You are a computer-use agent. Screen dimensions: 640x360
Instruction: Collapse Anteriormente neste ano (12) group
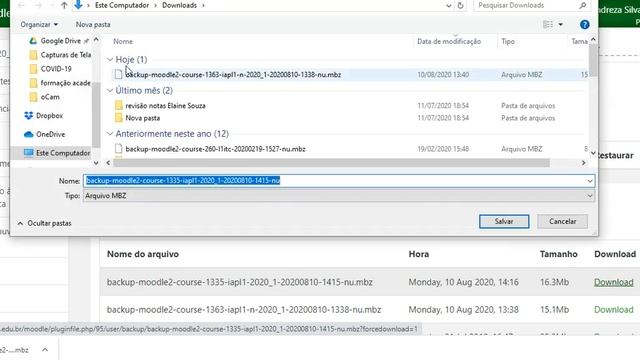tap(110, 133)
